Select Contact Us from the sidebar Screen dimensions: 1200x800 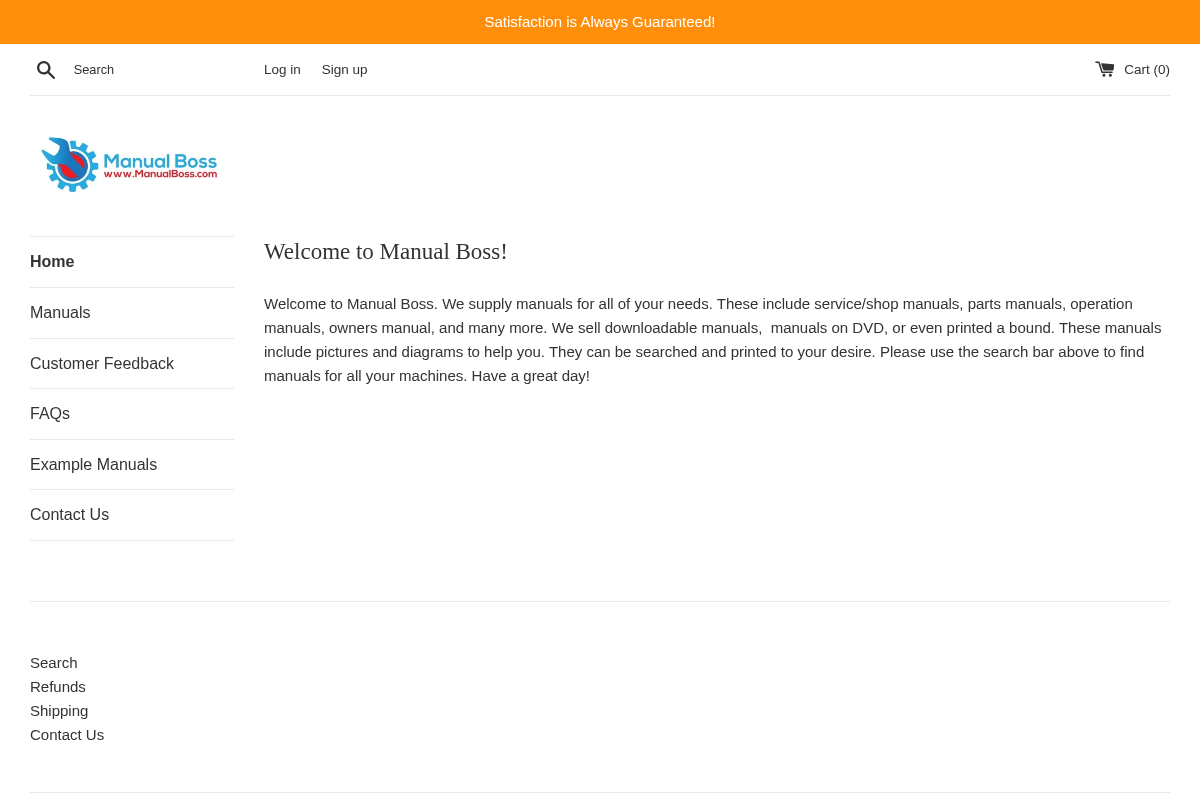pyautogui.click(x=69, y=514)
